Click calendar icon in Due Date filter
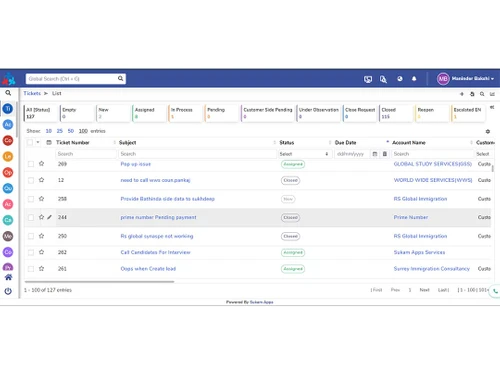This screenshot has height=375, width=500. (375, 154)
